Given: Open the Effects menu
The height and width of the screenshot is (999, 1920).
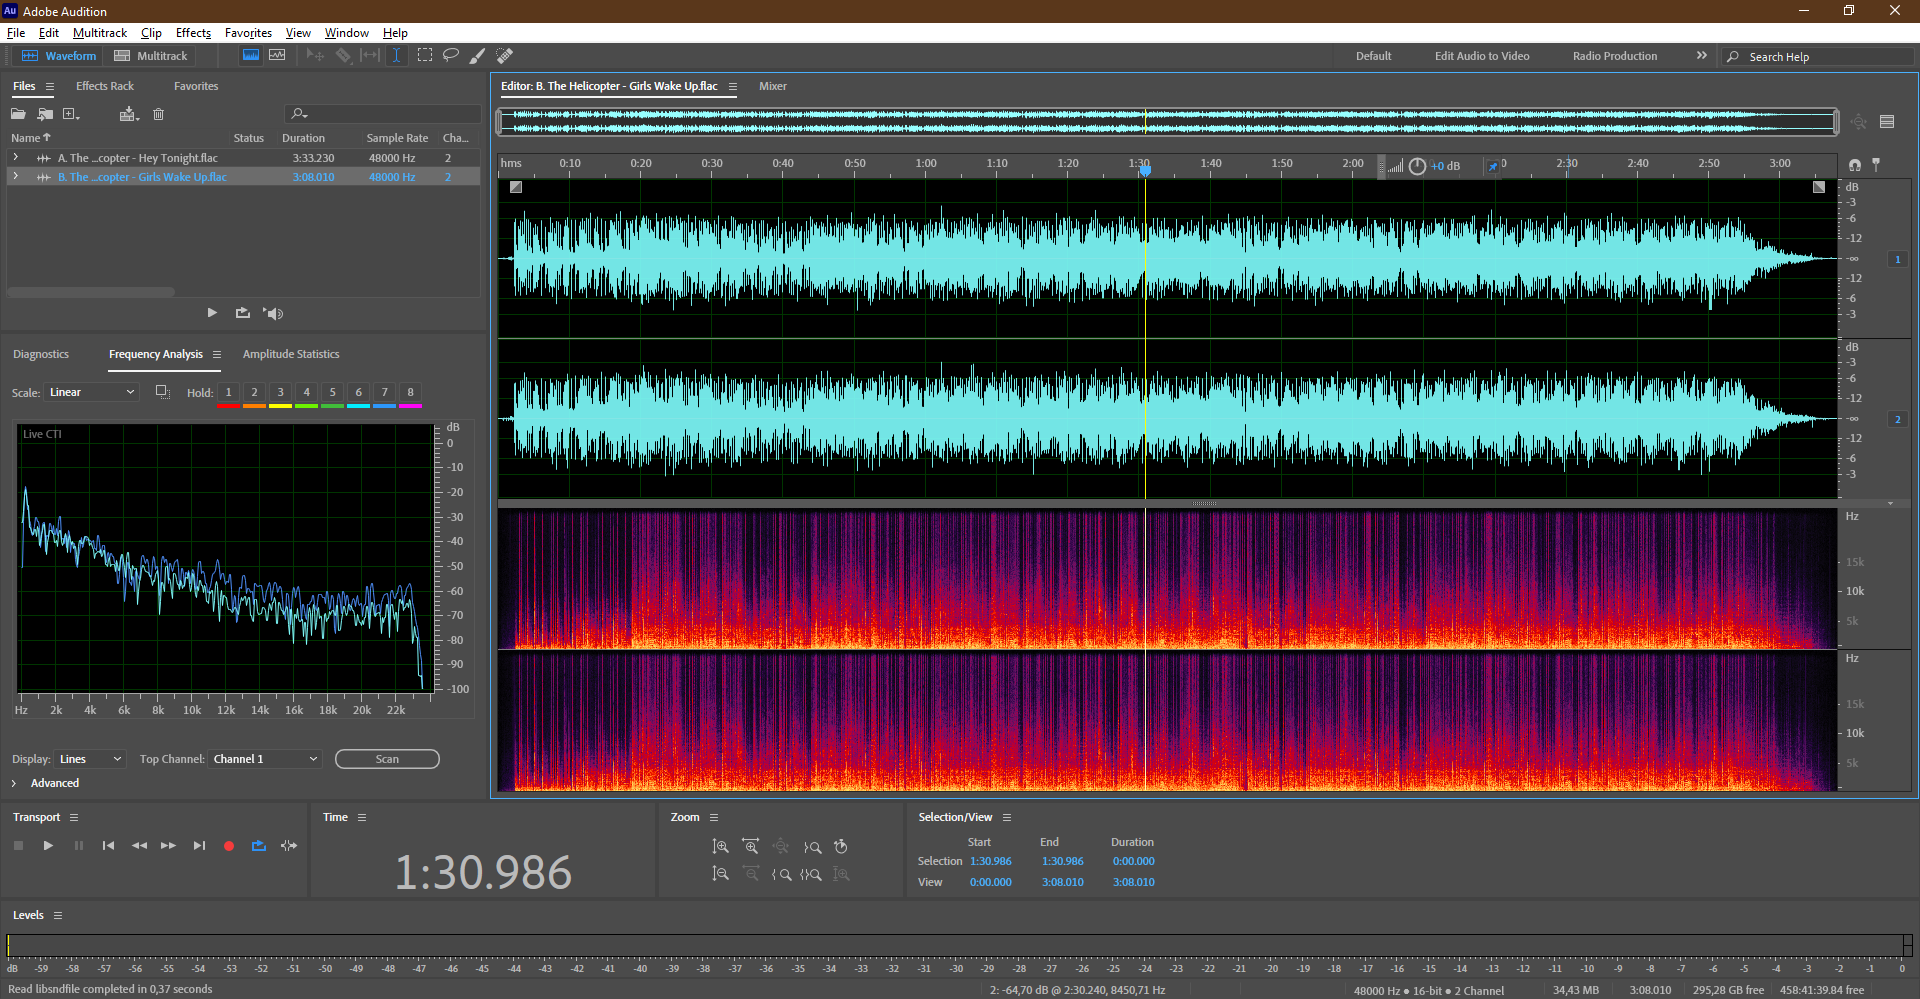Looking at the screenshot, I should pos(193,33).
